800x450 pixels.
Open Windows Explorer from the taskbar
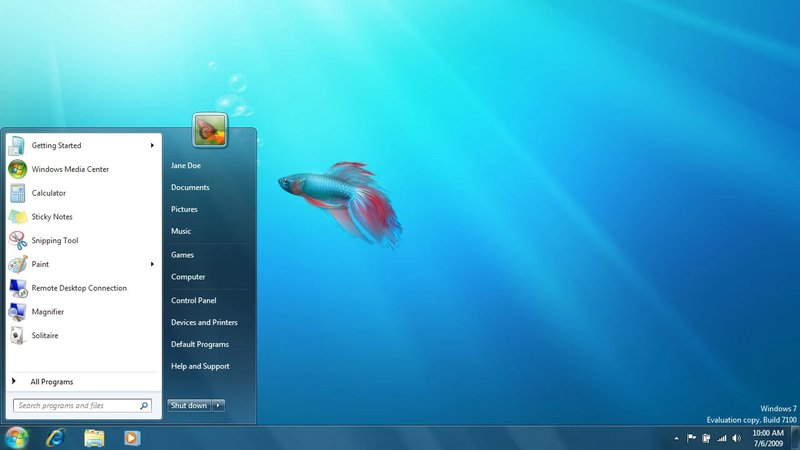pyautogui.click(x=94, y=437)
